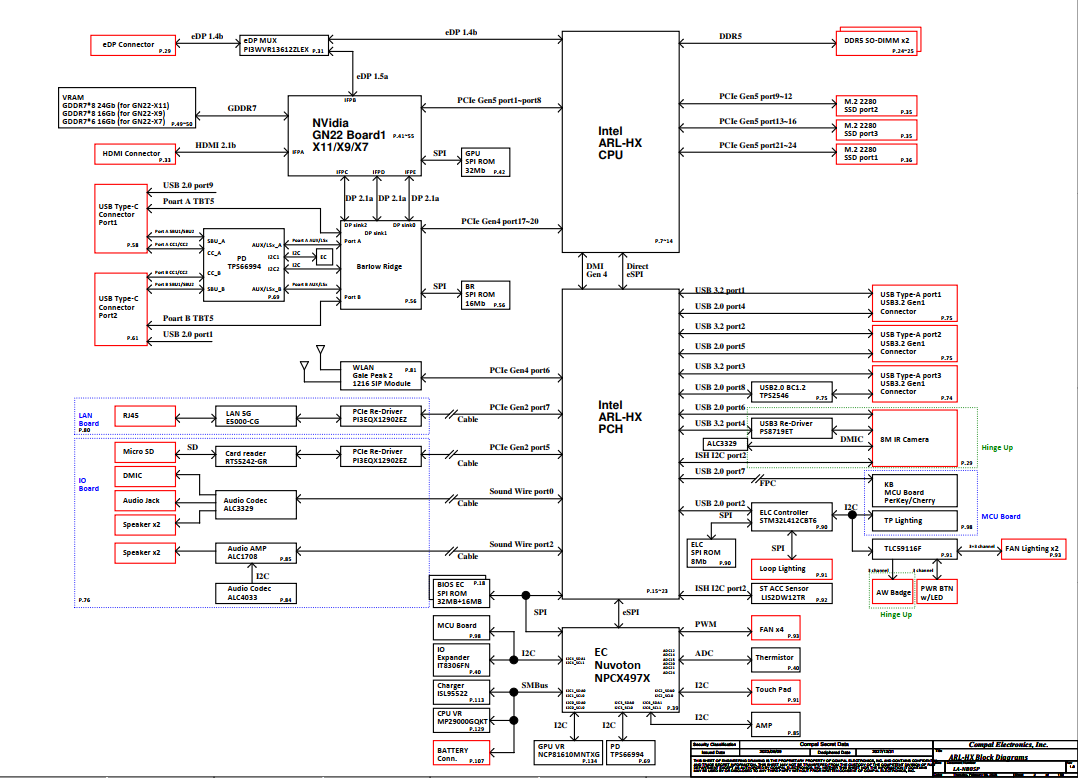The height and width of the screenshot is (778, 1078).
Task: Click the WLAN antenna symbol
Action: [x=320, y=353]
